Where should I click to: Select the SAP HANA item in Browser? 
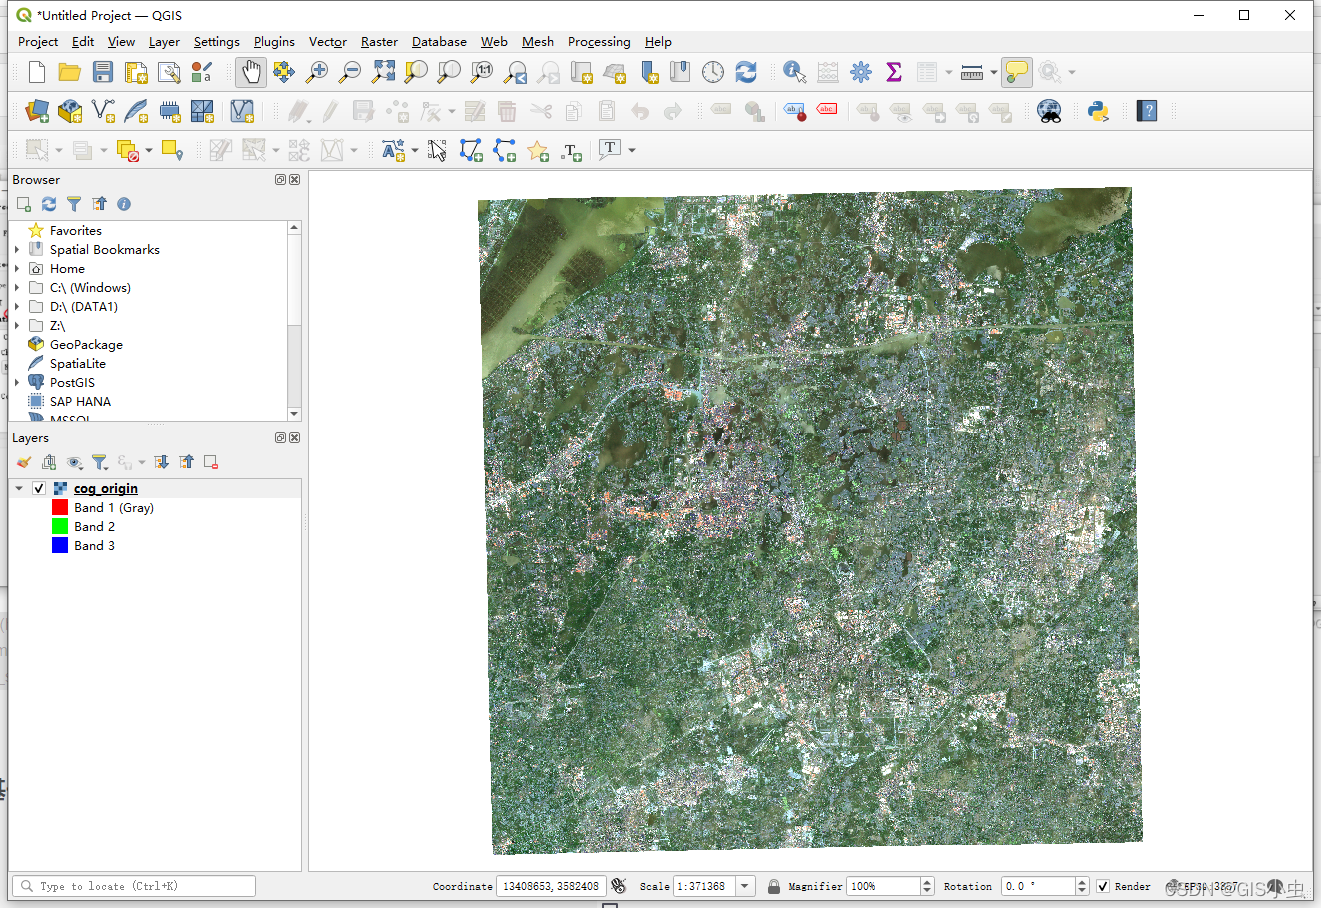click(x=80, y=402)
